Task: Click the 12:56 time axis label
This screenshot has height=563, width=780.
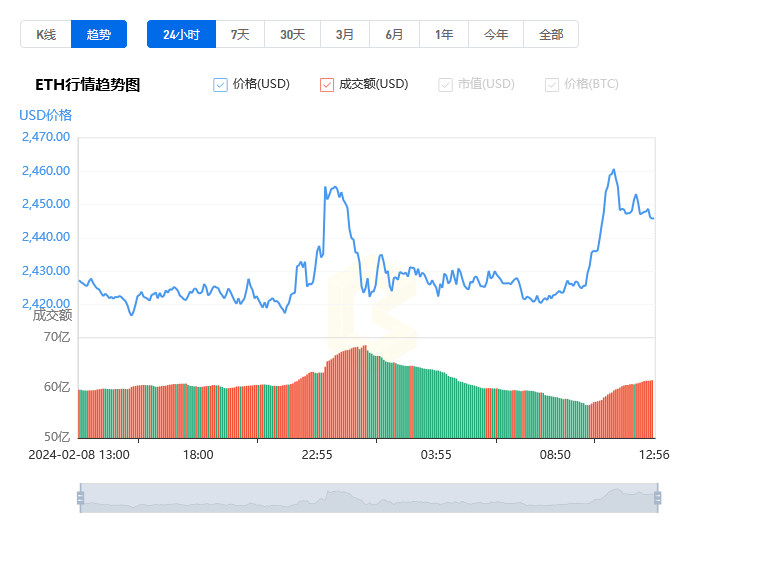Action: pyautogui.click(x=654, y=455)
